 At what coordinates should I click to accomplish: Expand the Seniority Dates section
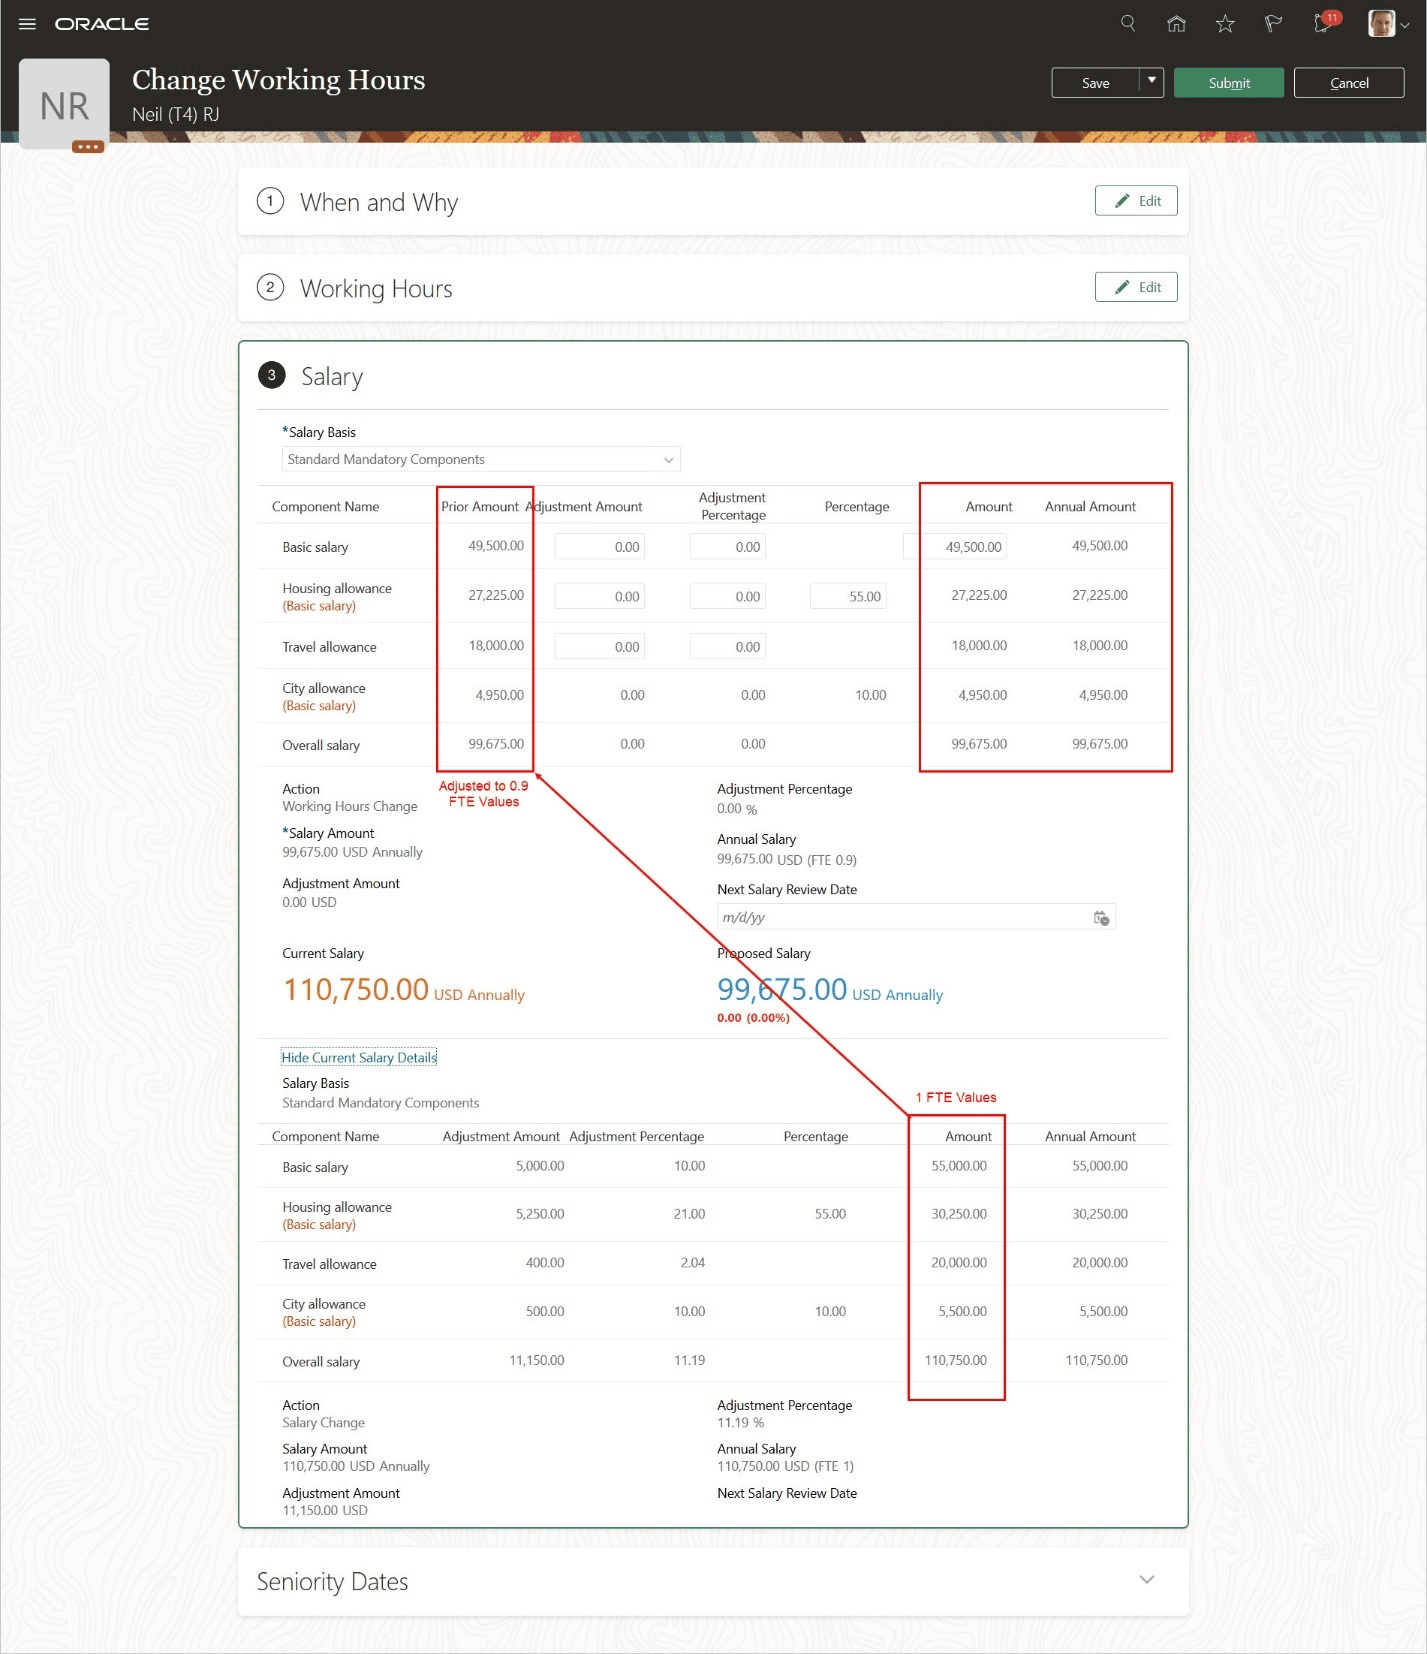tap(1147, 1580)
